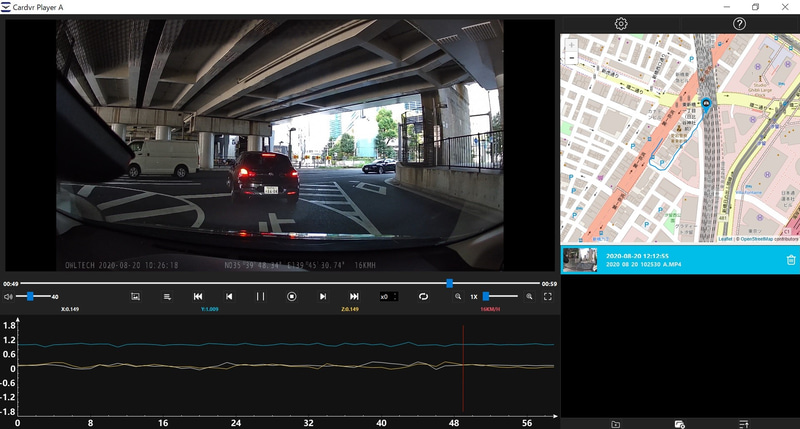
Task: Click the 16KM/H speed reading
Action: coord(490,309)
